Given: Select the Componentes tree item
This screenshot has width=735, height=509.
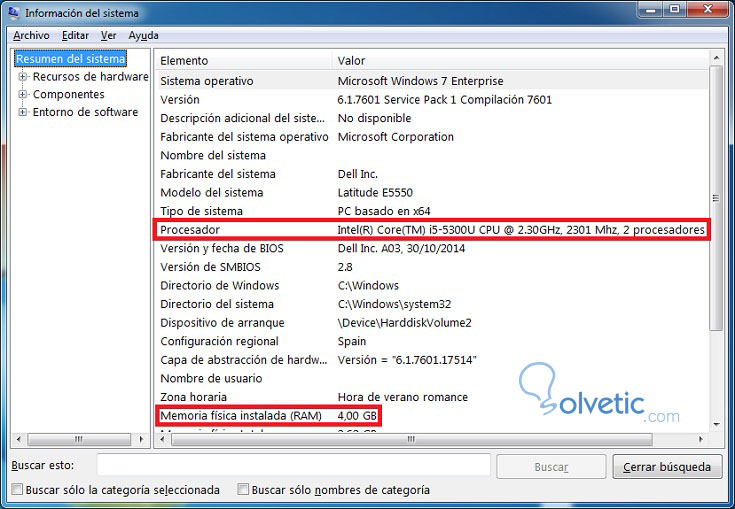Looking at the screenshot, I should 68,94.
